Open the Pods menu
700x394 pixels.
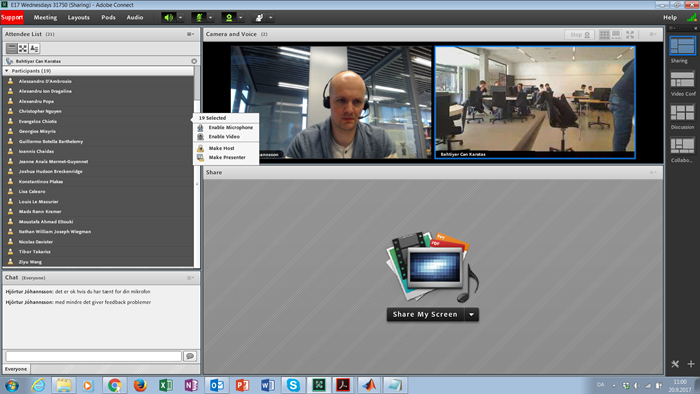[x=108, y=17]
